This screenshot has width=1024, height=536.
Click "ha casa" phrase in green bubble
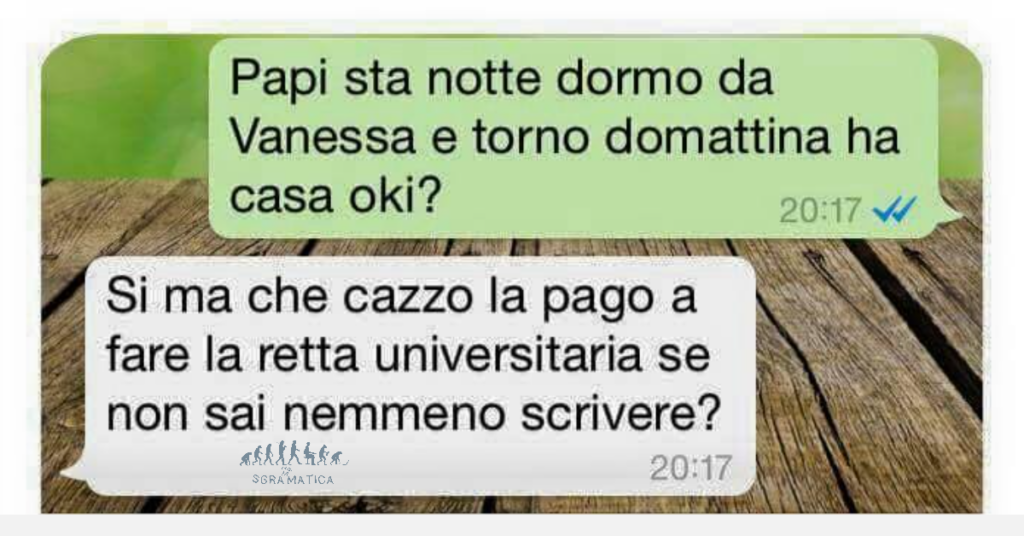564,166
